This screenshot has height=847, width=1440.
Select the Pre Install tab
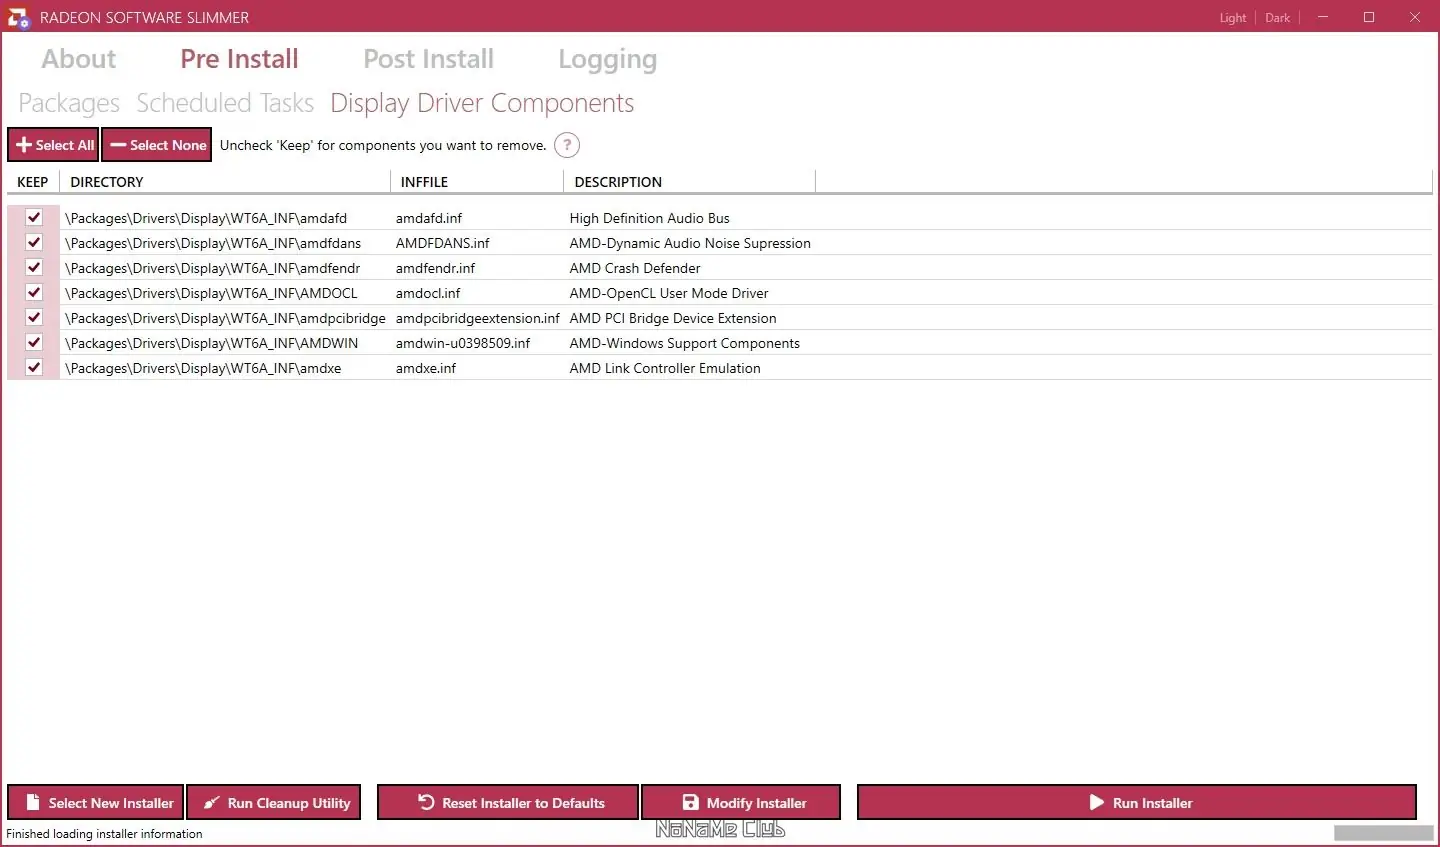(240, 59)
